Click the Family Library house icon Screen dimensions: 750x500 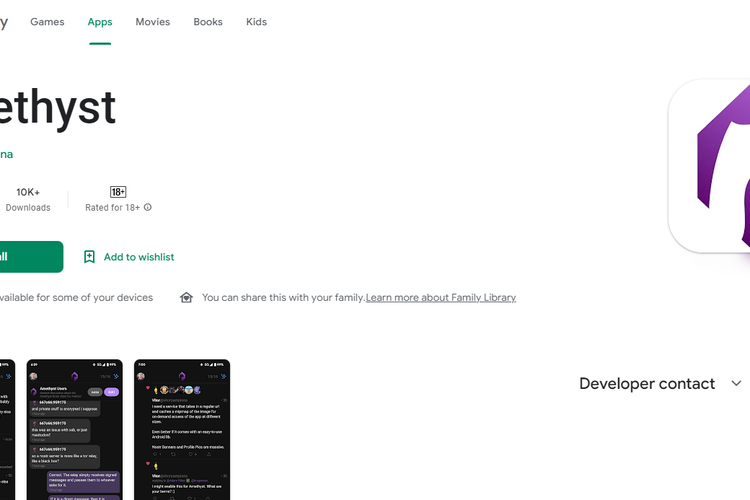pyautogui.click(x=187, y=298)
